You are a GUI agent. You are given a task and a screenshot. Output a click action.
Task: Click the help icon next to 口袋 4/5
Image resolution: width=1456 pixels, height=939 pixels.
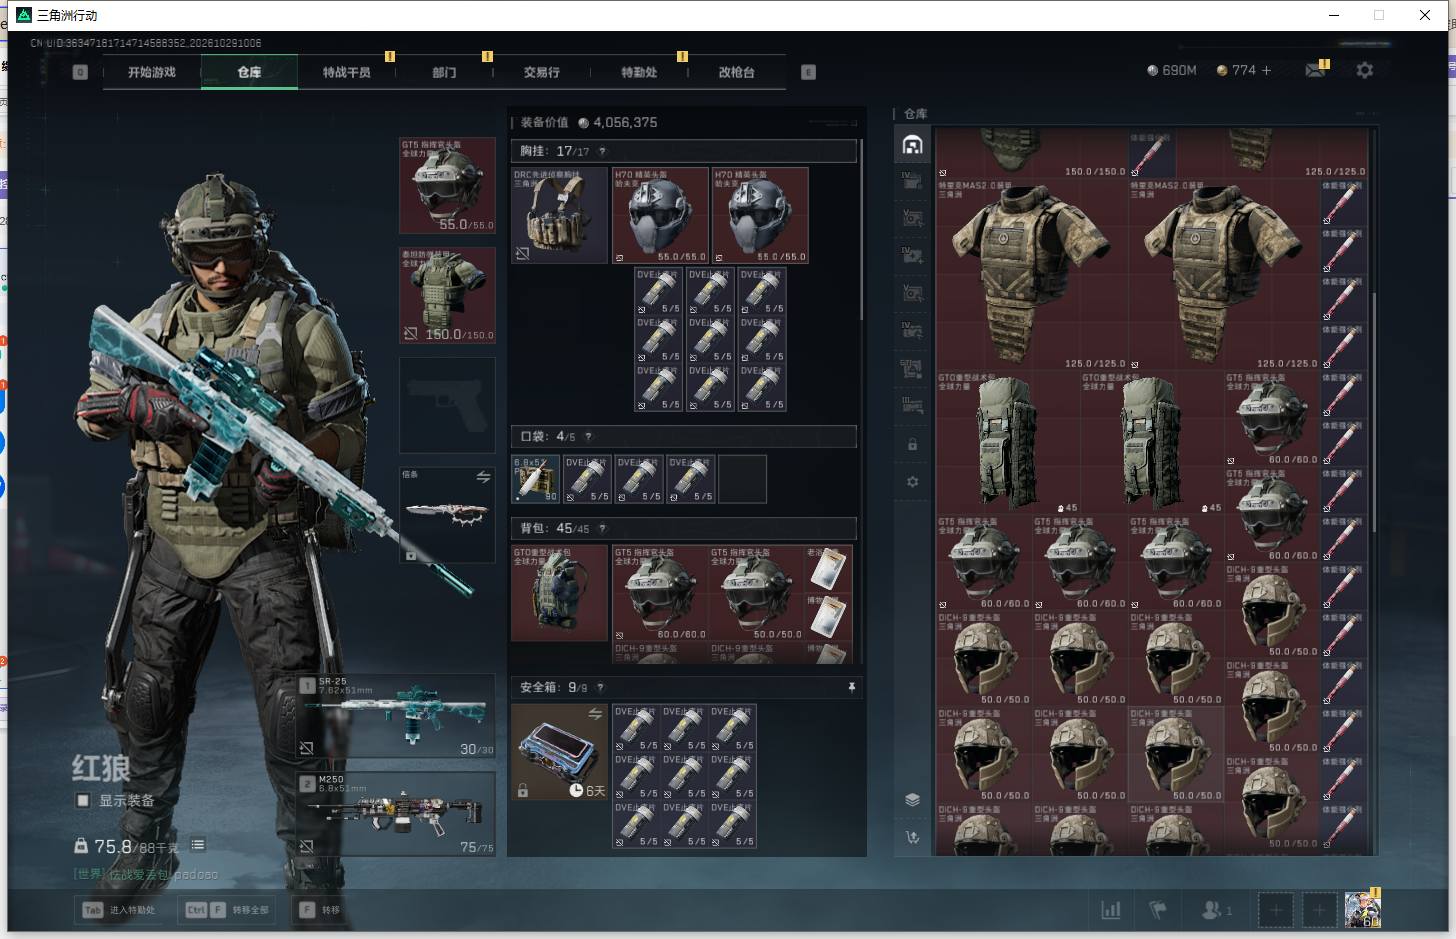click(588, 436)
